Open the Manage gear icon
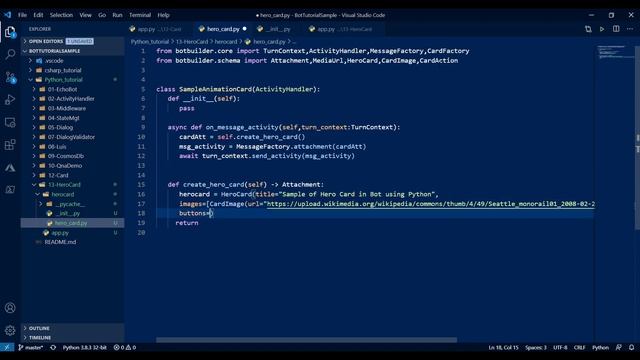 click(x=10, y=330)
